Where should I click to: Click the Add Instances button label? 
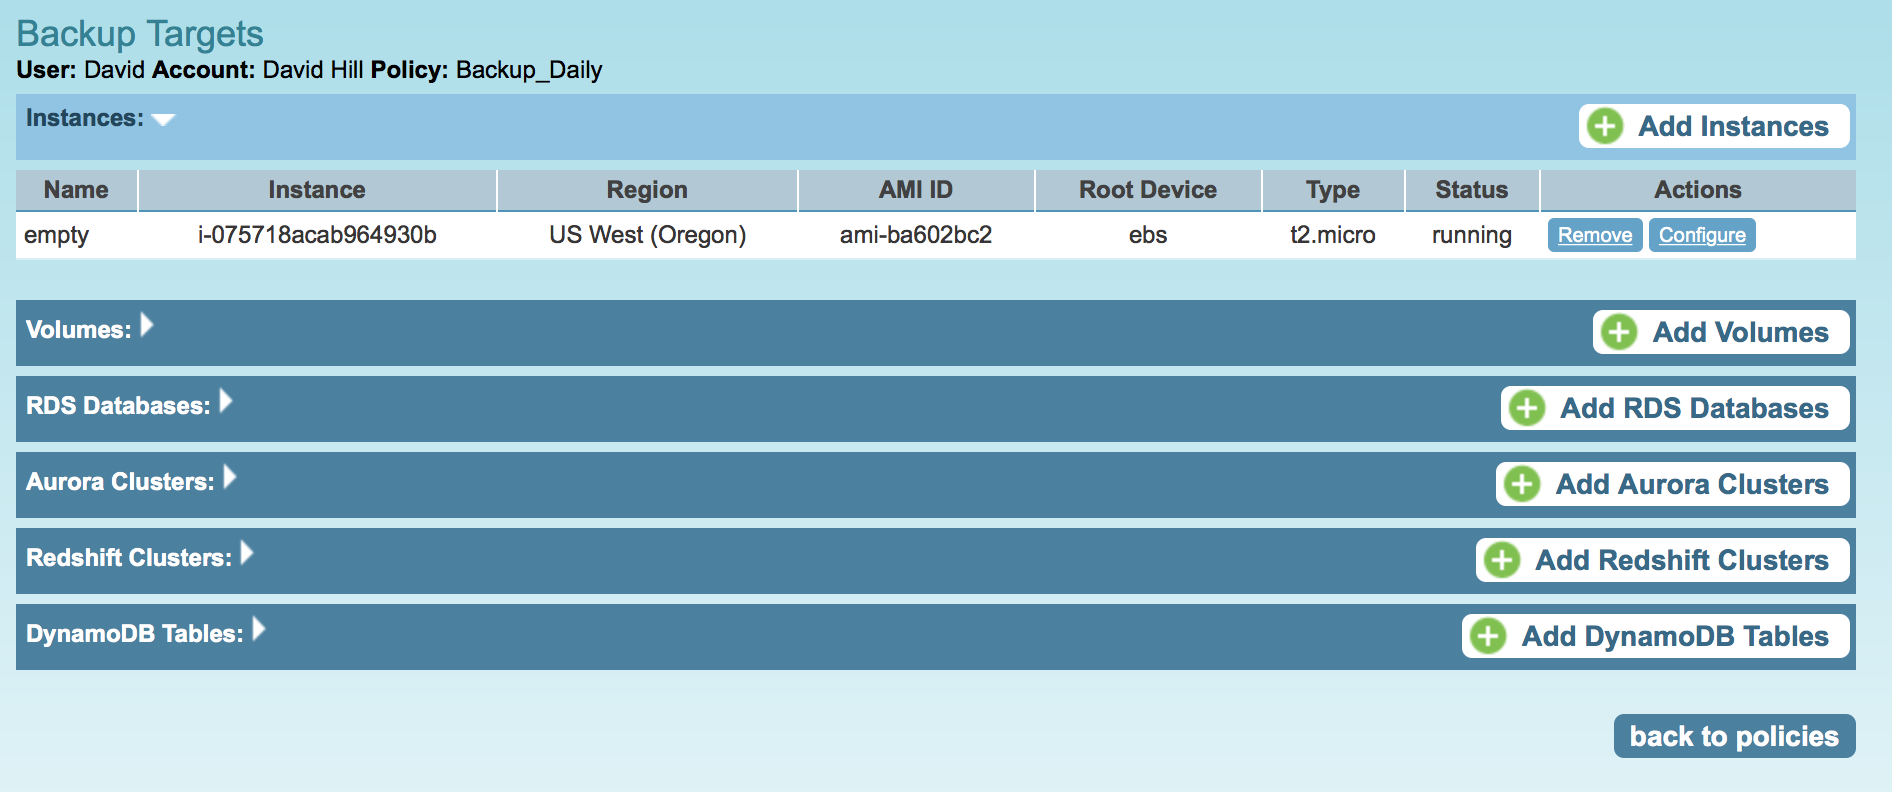[1733, 126]
